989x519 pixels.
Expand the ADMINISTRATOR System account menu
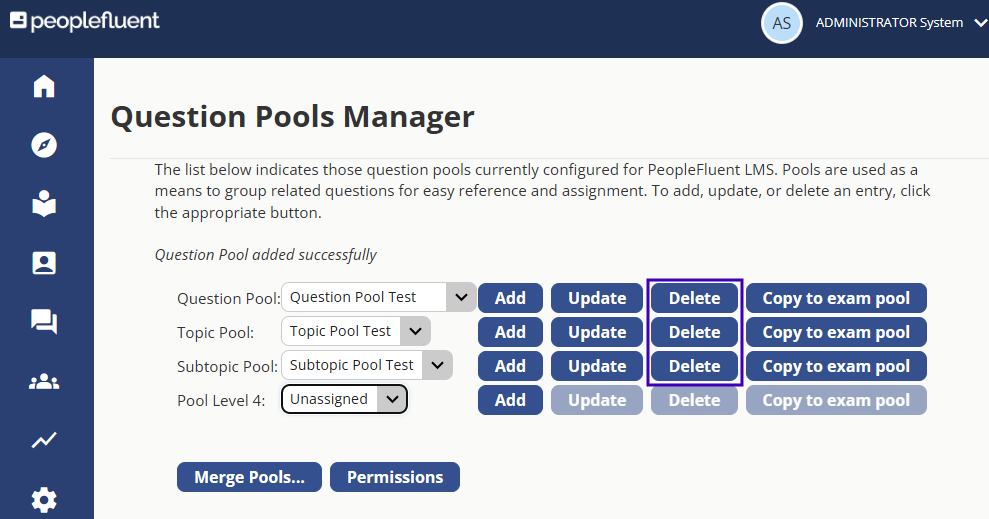pos(901,23)
